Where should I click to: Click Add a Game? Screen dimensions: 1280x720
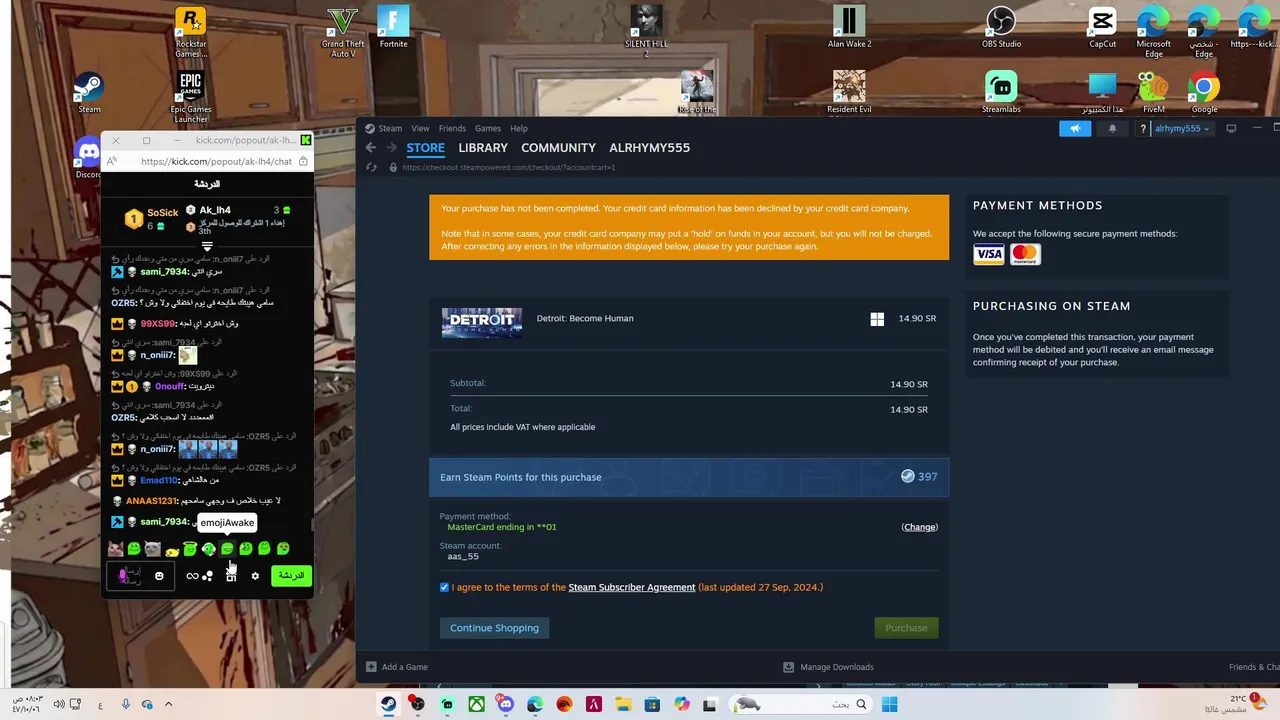click(x=397, y=667)
